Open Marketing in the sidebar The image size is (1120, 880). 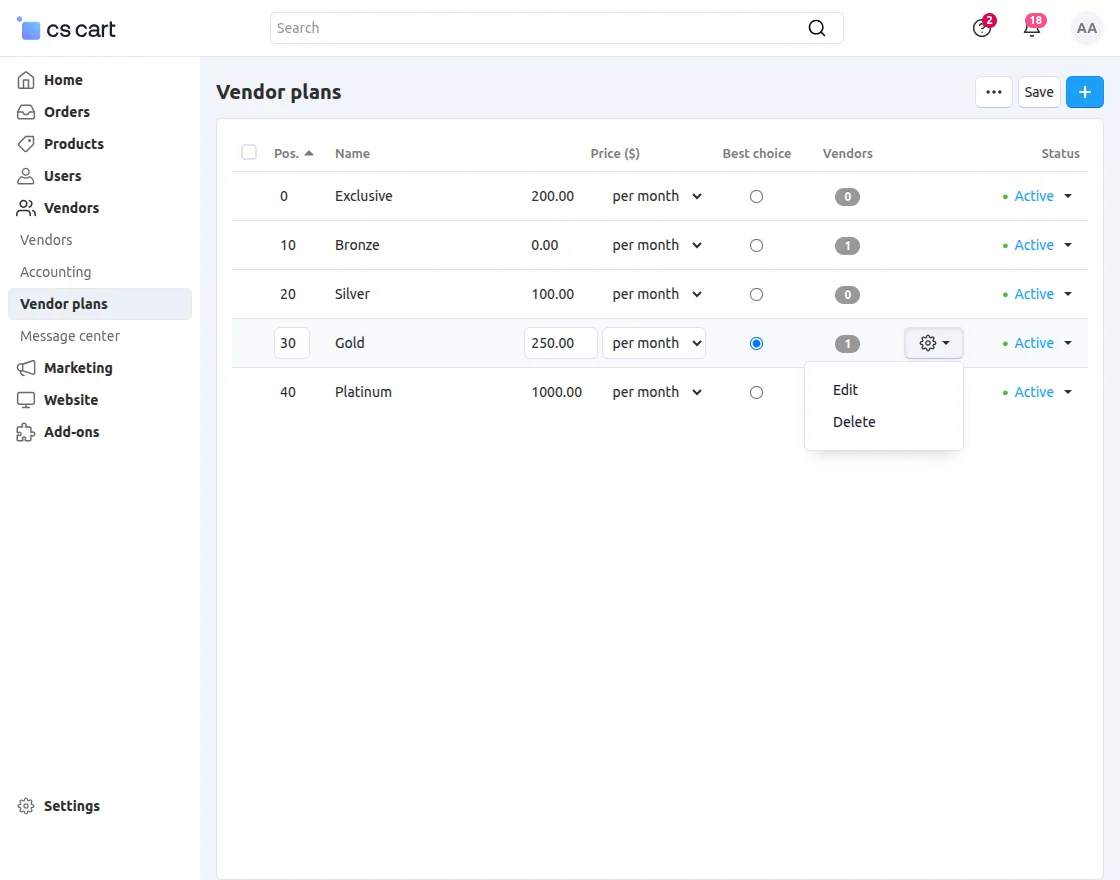(78, 368)
